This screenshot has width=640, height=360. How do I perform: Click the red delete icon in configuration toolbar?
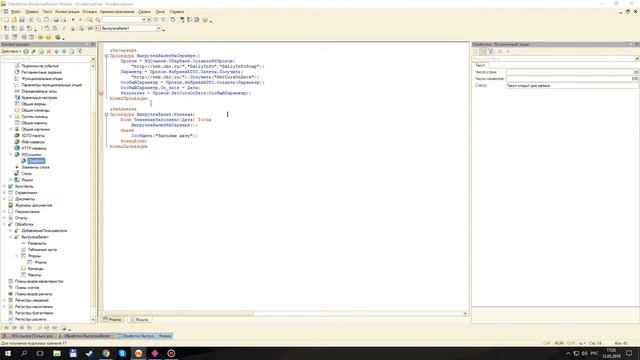(x=49, y=51)
